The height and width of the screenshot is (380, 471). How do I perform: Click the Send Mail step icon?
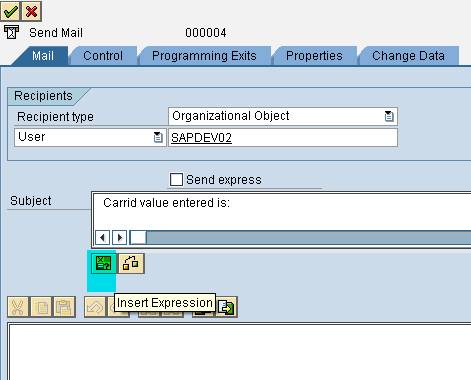12,33
